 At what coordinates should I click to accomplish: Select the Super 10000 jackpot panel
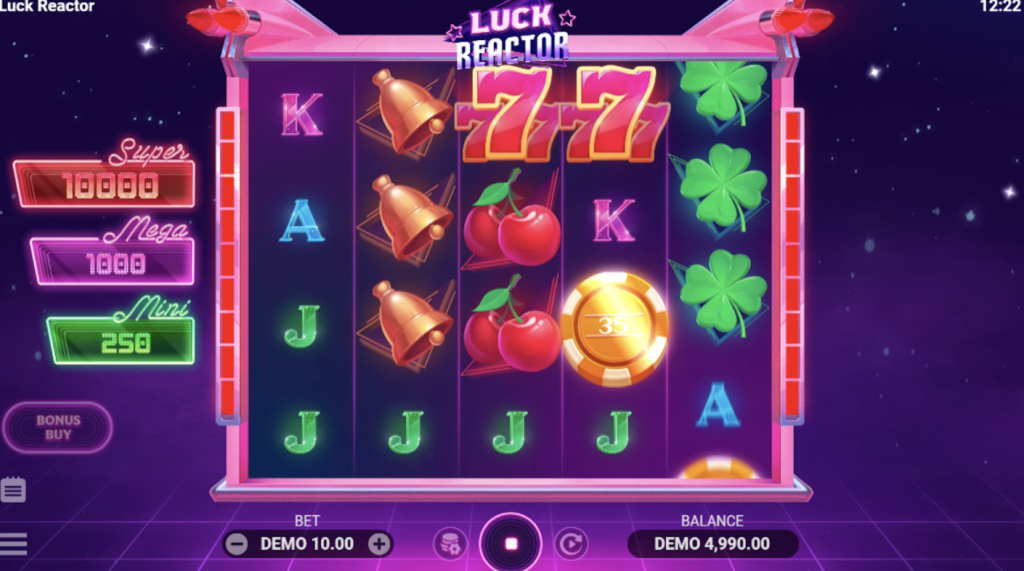click(x=104, y=177)
